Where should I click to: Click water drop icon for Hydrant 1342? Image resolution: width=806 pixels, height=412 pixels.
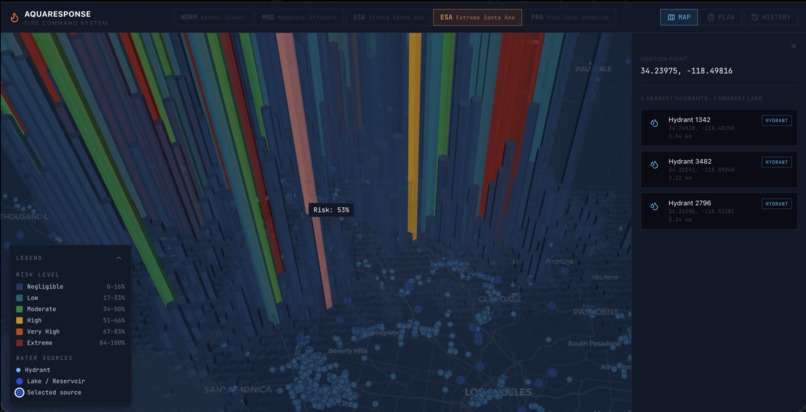(x=654, y=123)
